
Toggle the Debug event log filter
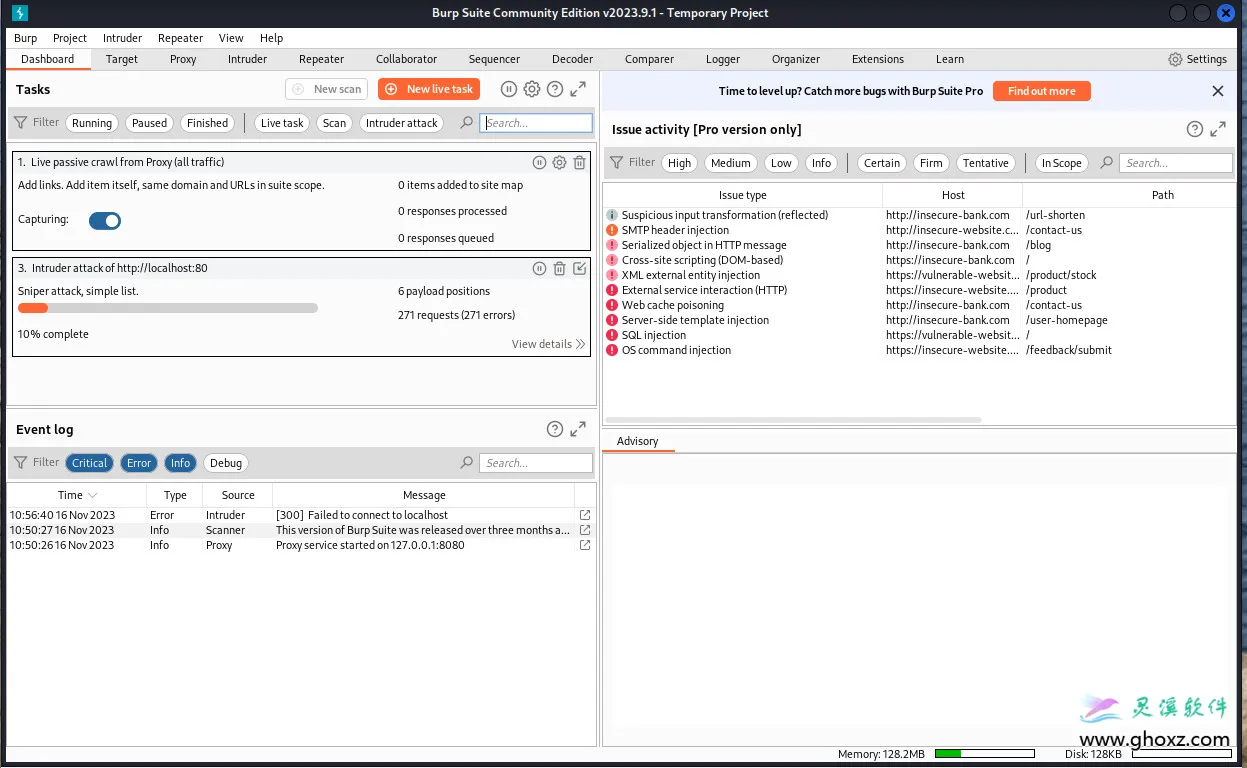tap(226, 463)
